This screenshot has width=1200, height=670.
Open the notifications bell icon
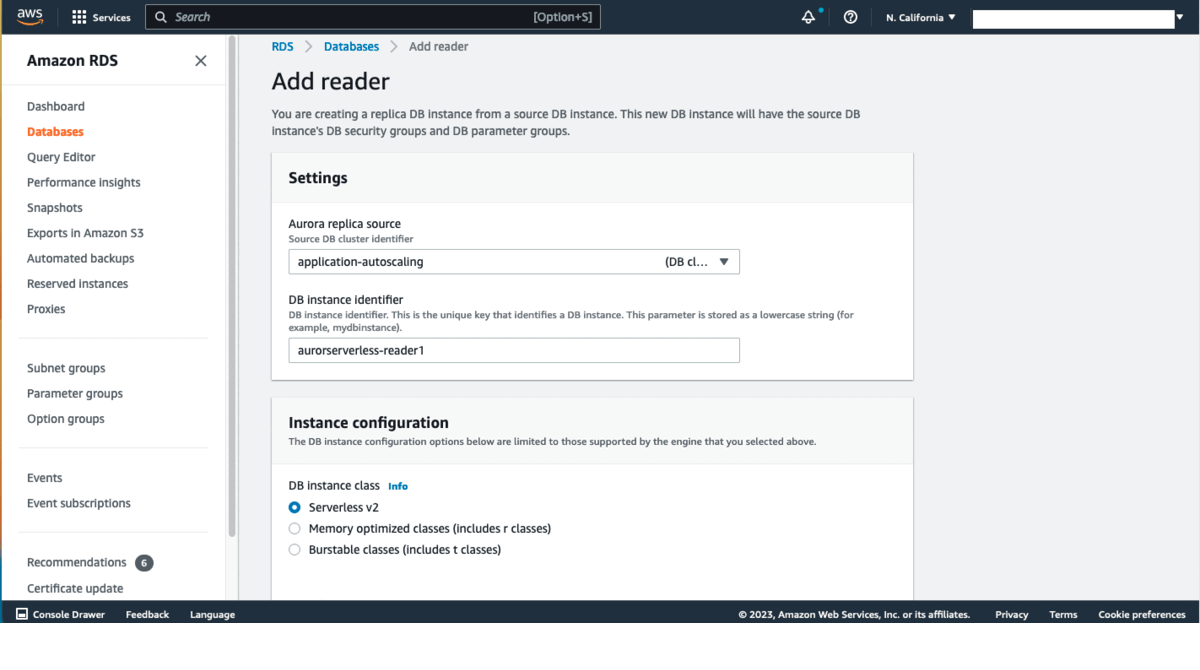808,17
